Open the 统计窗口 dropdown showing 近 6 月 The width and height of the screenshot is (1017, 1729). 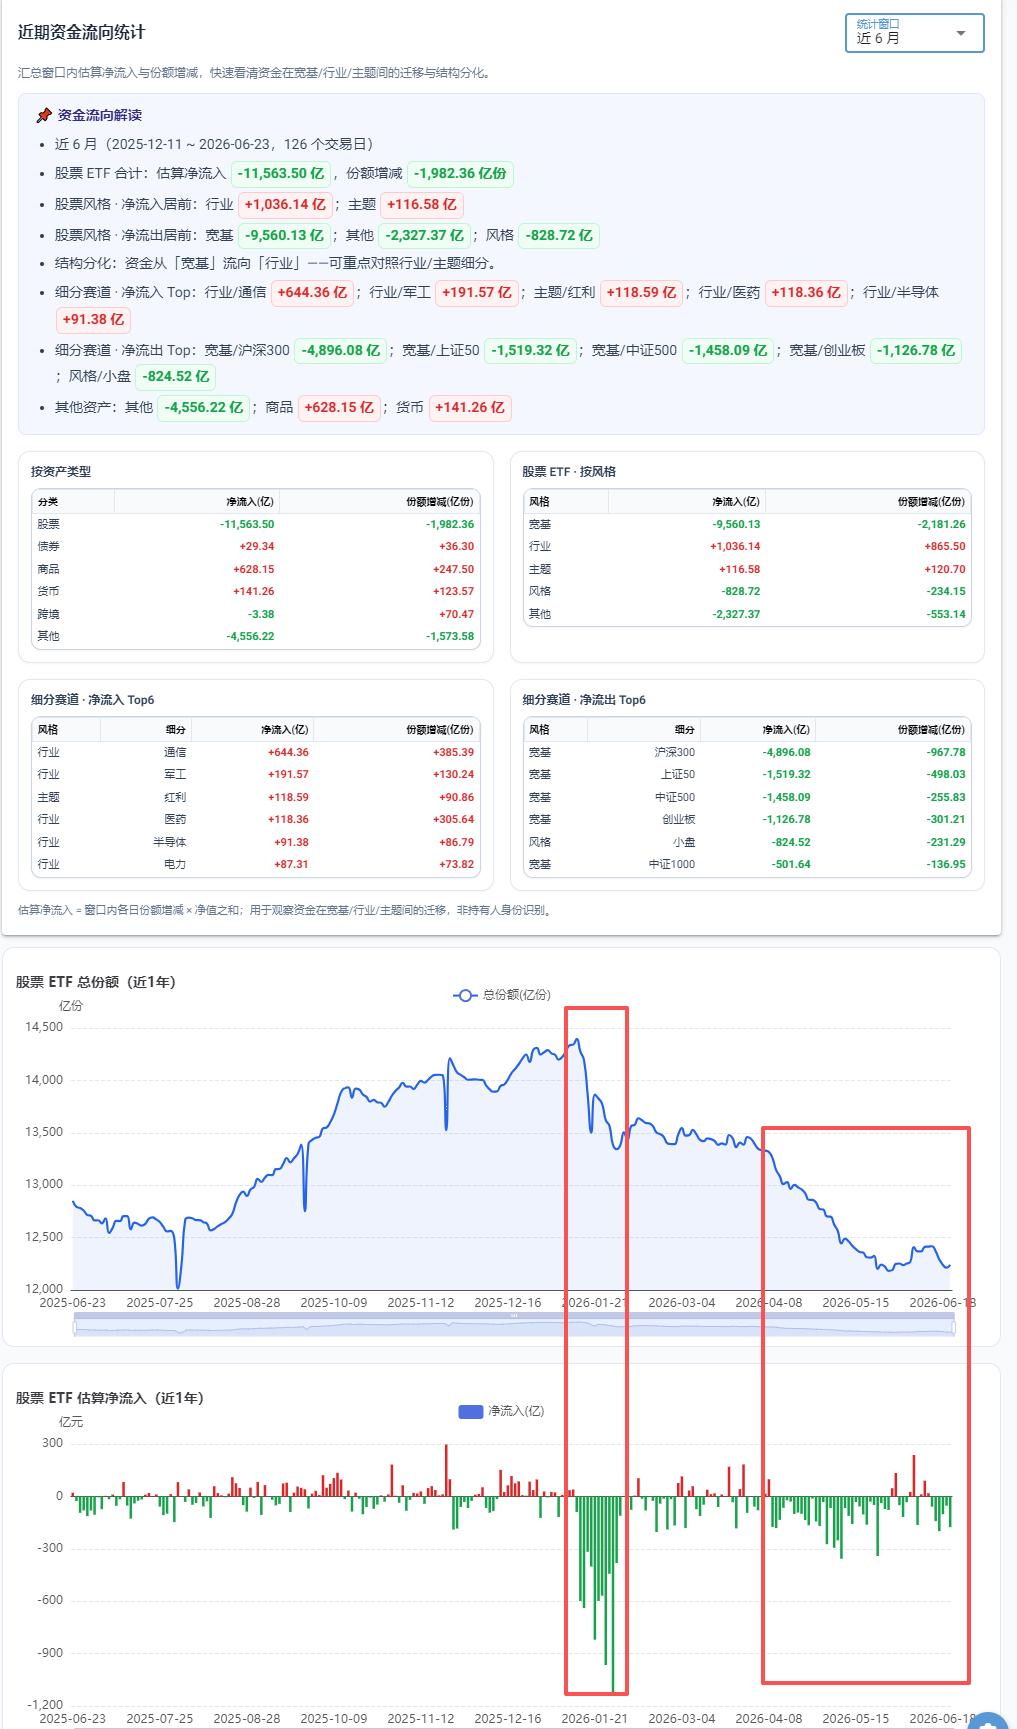(914, 33)
